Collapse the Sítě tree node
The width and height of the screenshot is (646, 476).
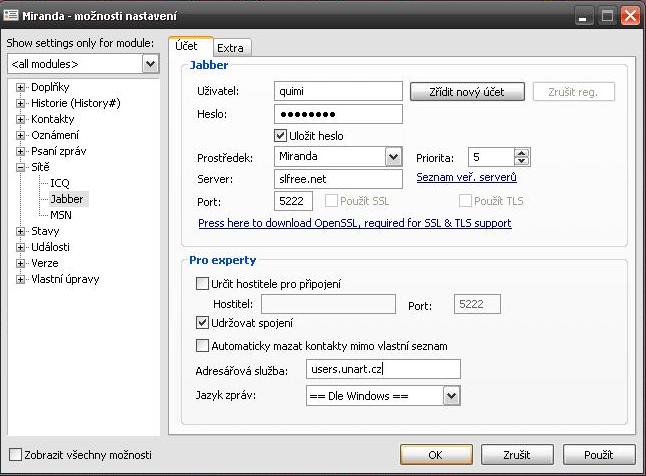tap(20, 167)
